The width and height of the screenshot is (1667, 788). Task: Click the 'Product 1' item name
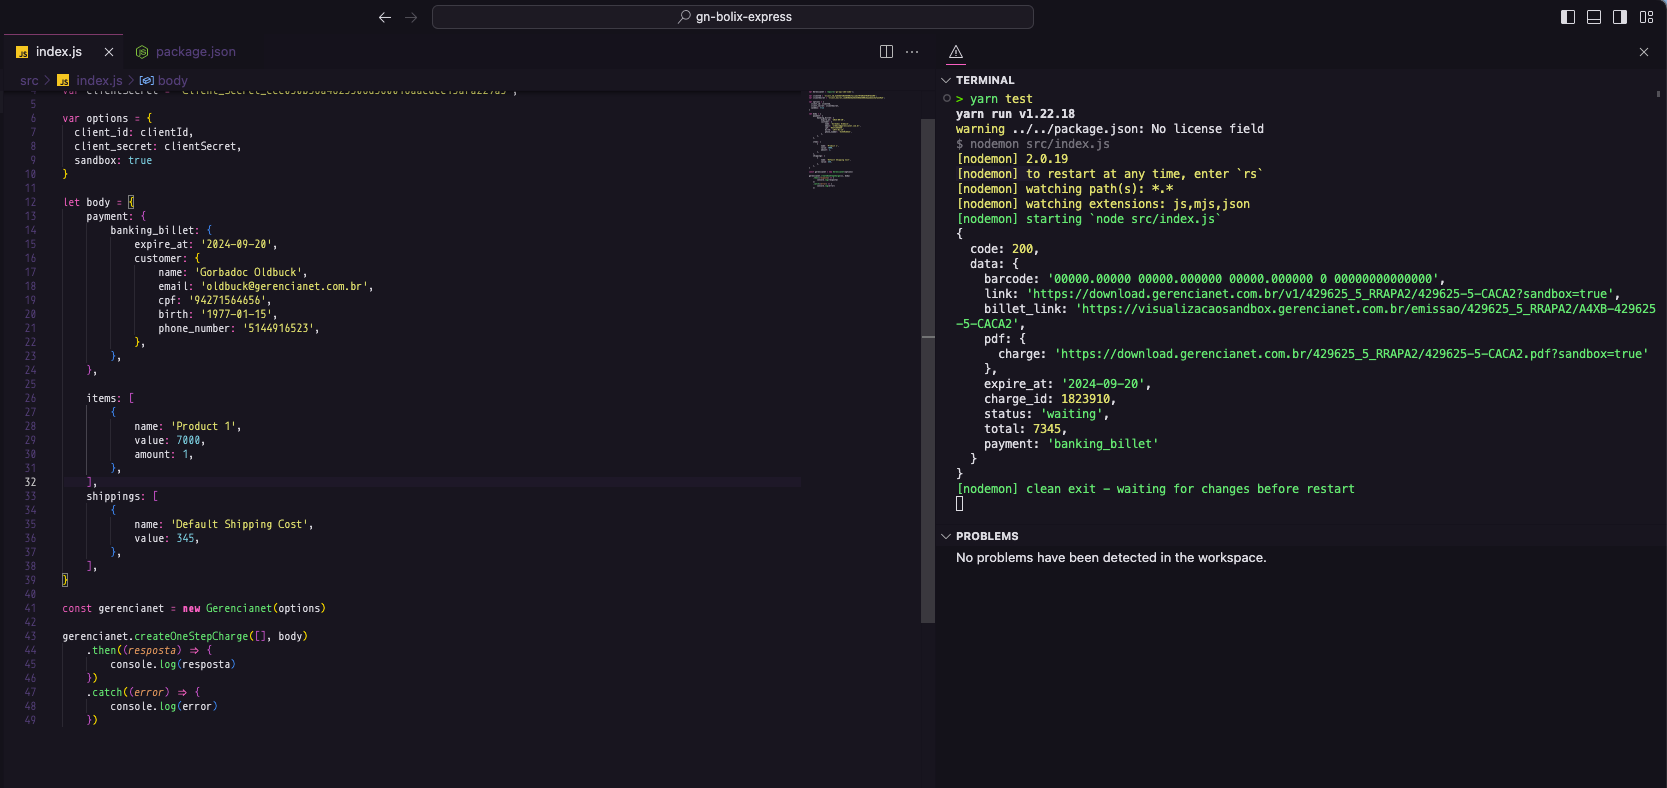205,426
